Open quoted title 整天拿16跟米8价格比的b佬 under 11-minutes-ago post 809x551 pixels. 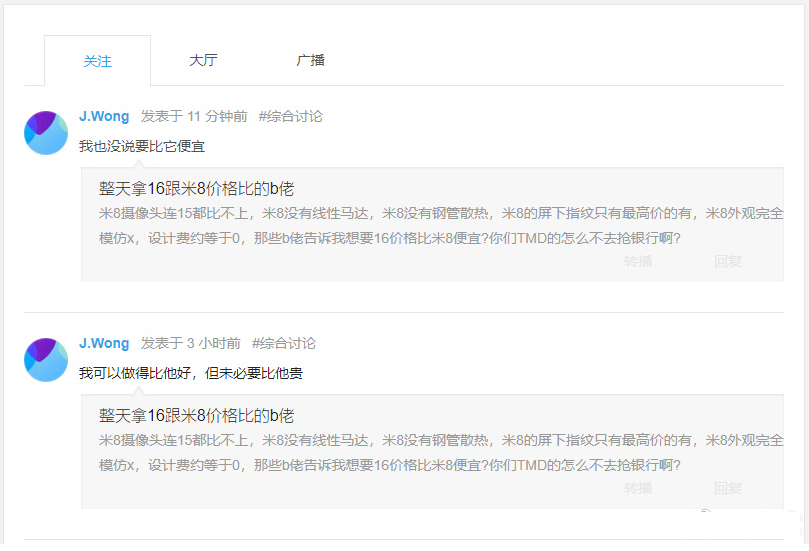tap(196, 189)
